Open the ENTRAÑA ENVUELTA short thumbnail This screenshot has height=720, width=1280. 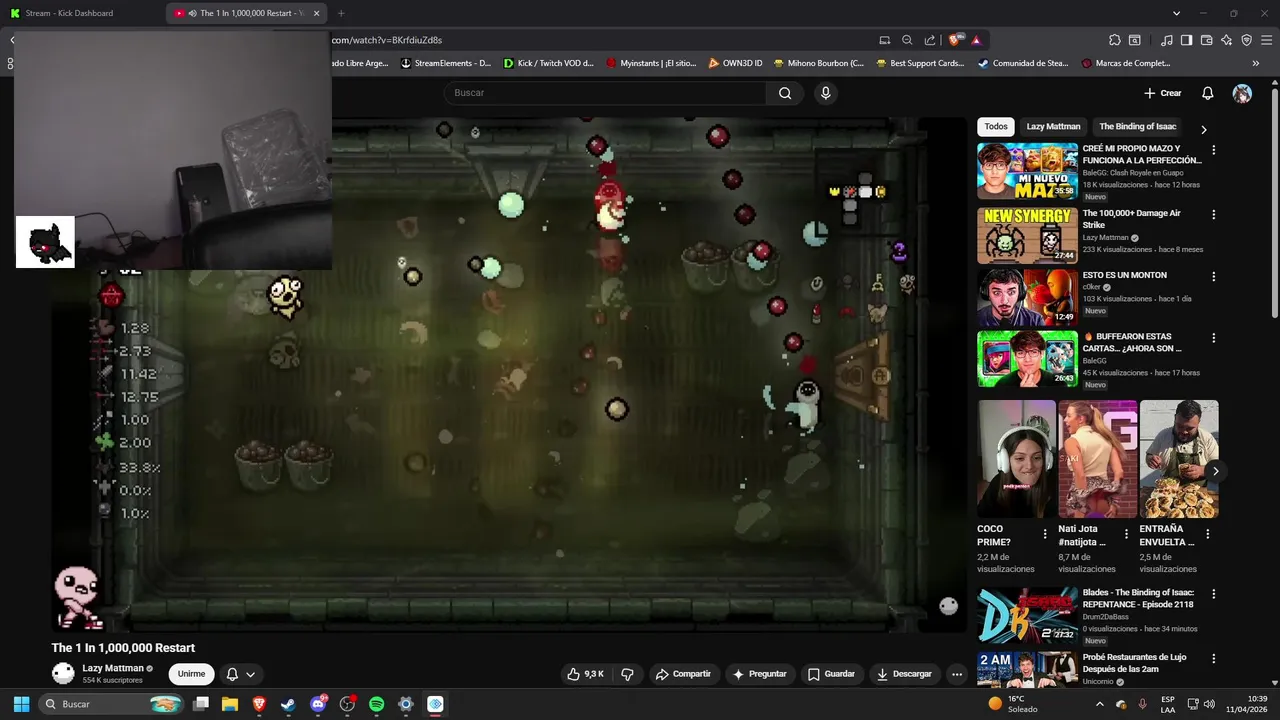coord(1179,459)
